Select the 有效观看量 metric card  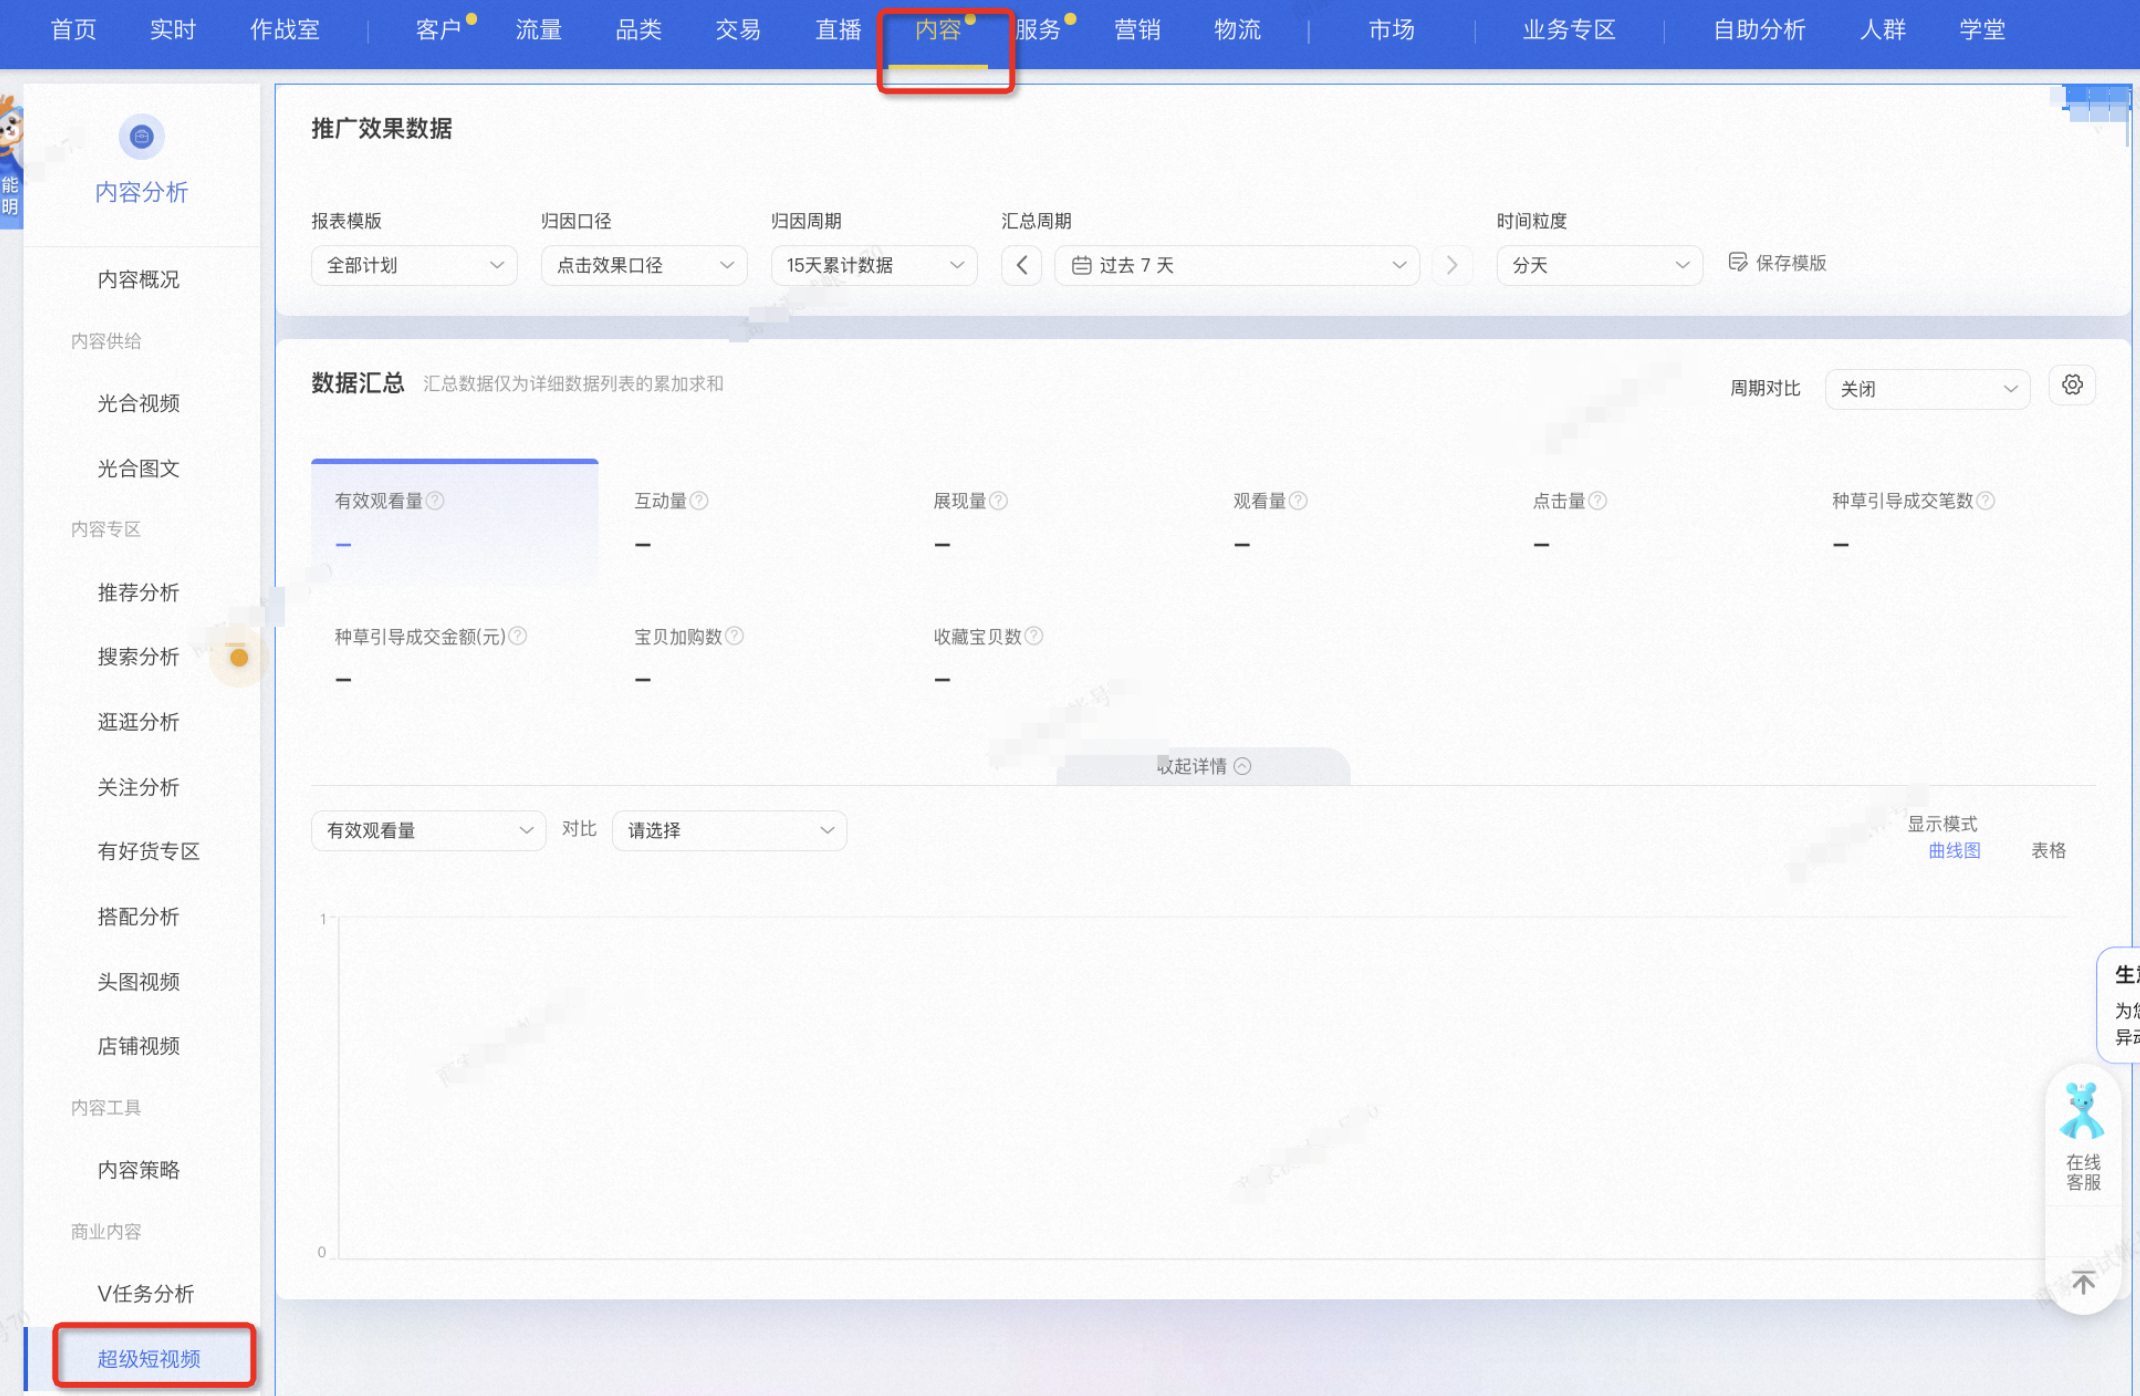click(455, 519)
